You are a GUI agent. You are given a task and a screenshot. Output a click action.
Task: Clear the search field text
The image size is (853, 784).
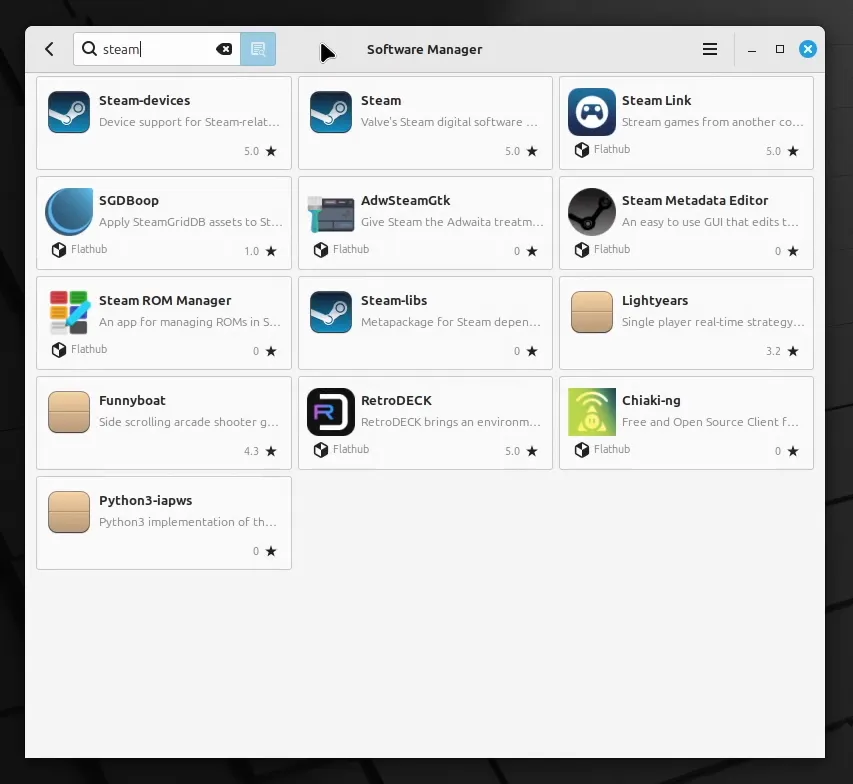(225, 49)
